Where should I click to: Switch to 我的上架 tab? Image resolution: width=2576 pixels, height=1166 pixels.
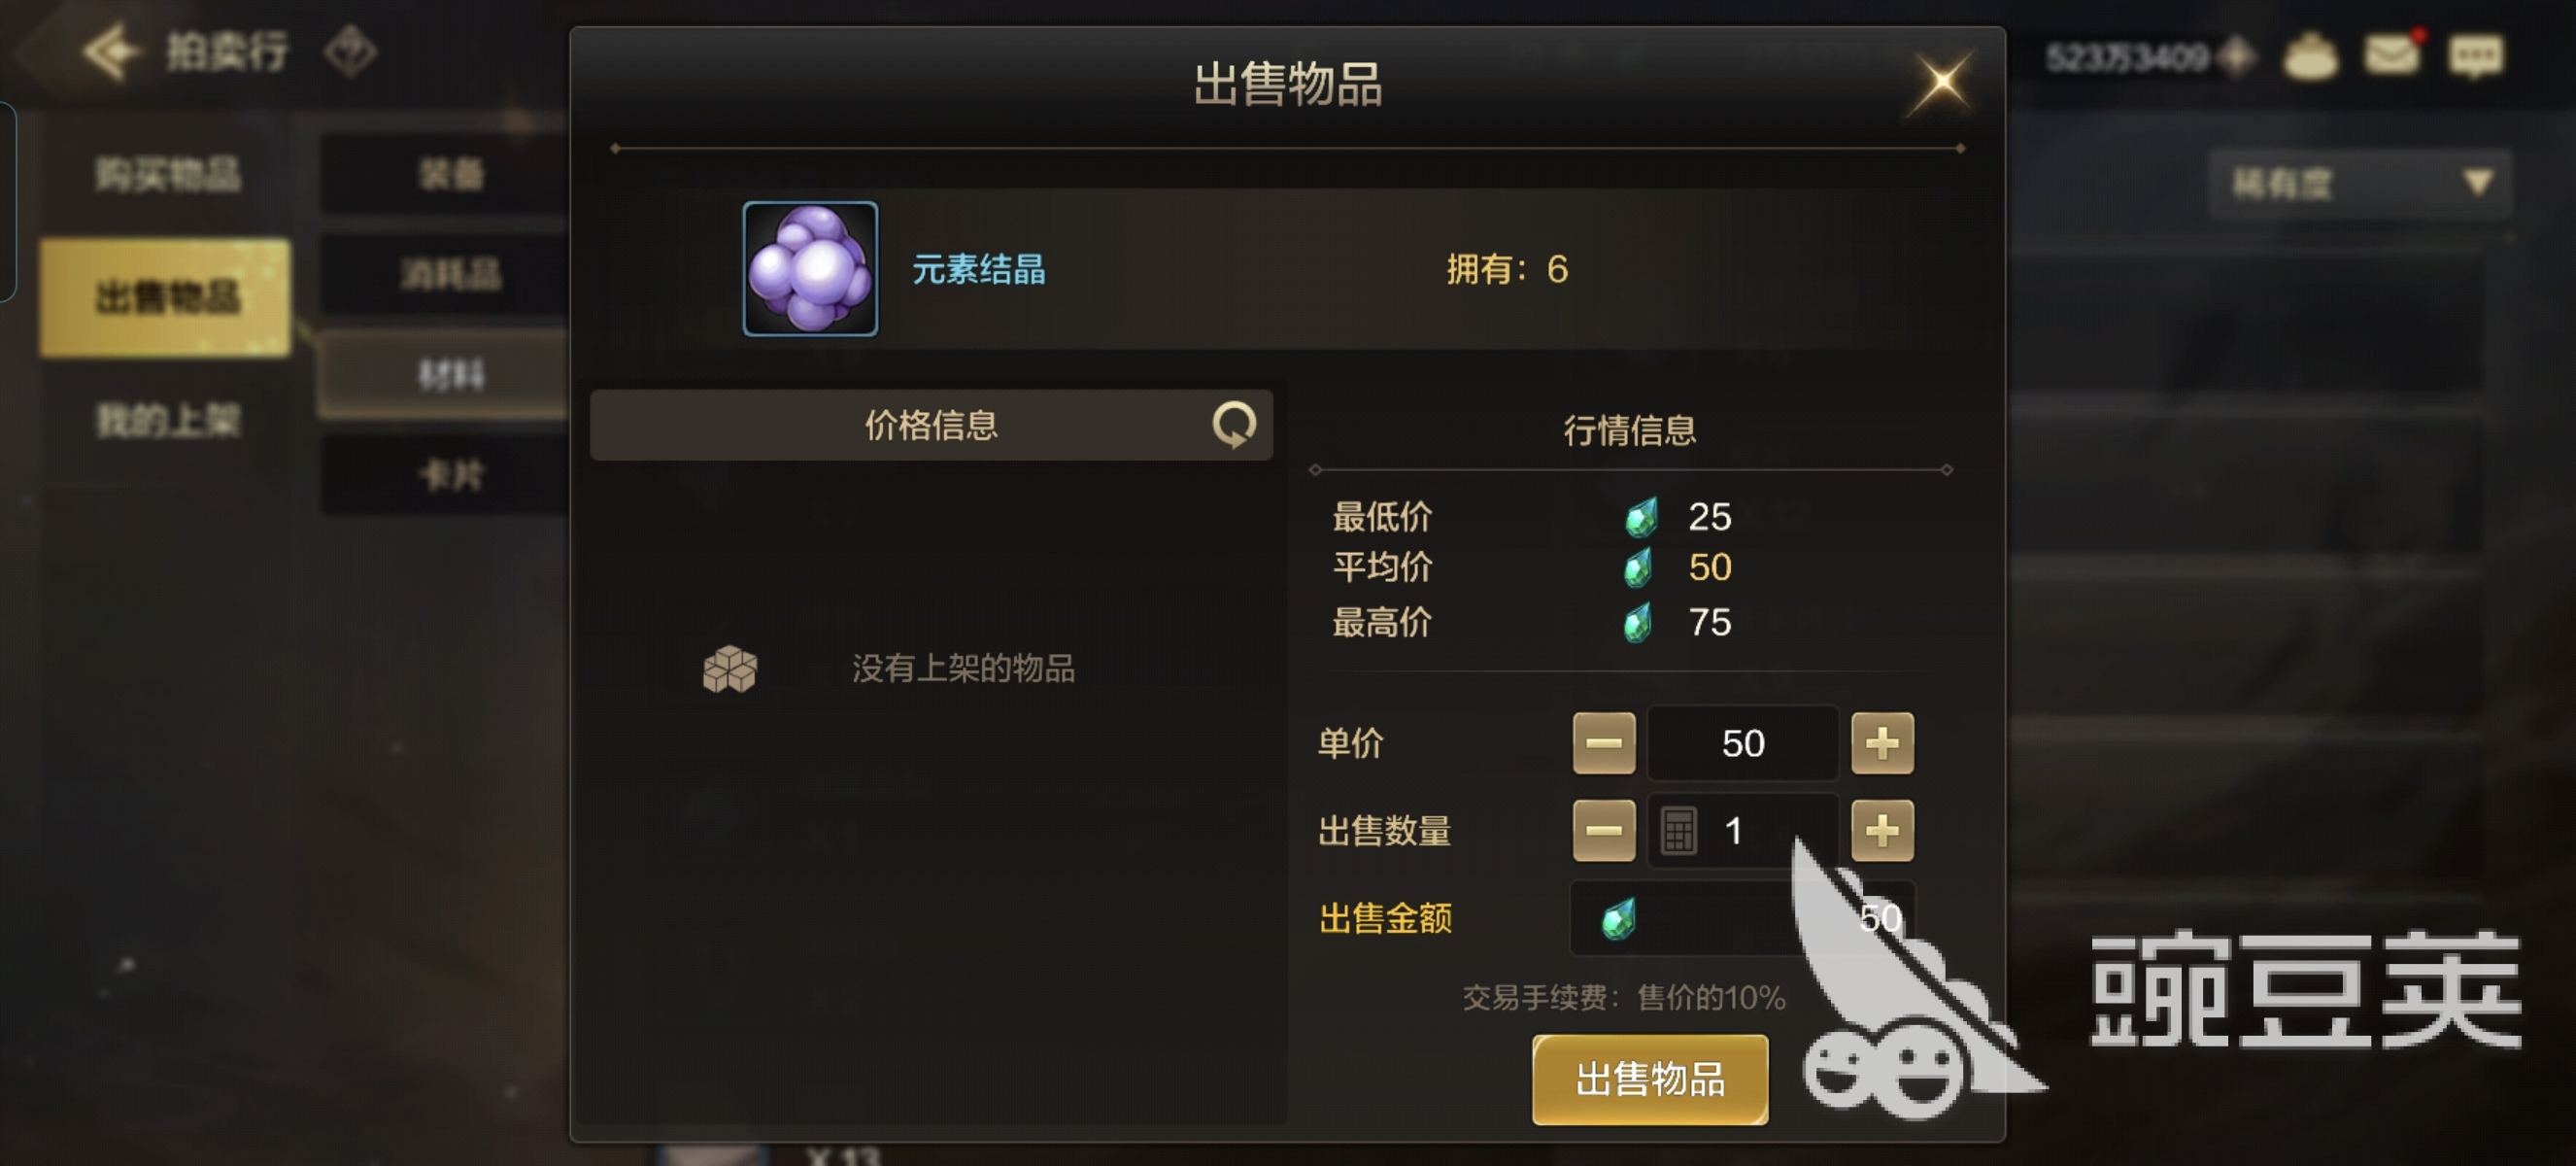pyautogui.click(x=166, y=420)
